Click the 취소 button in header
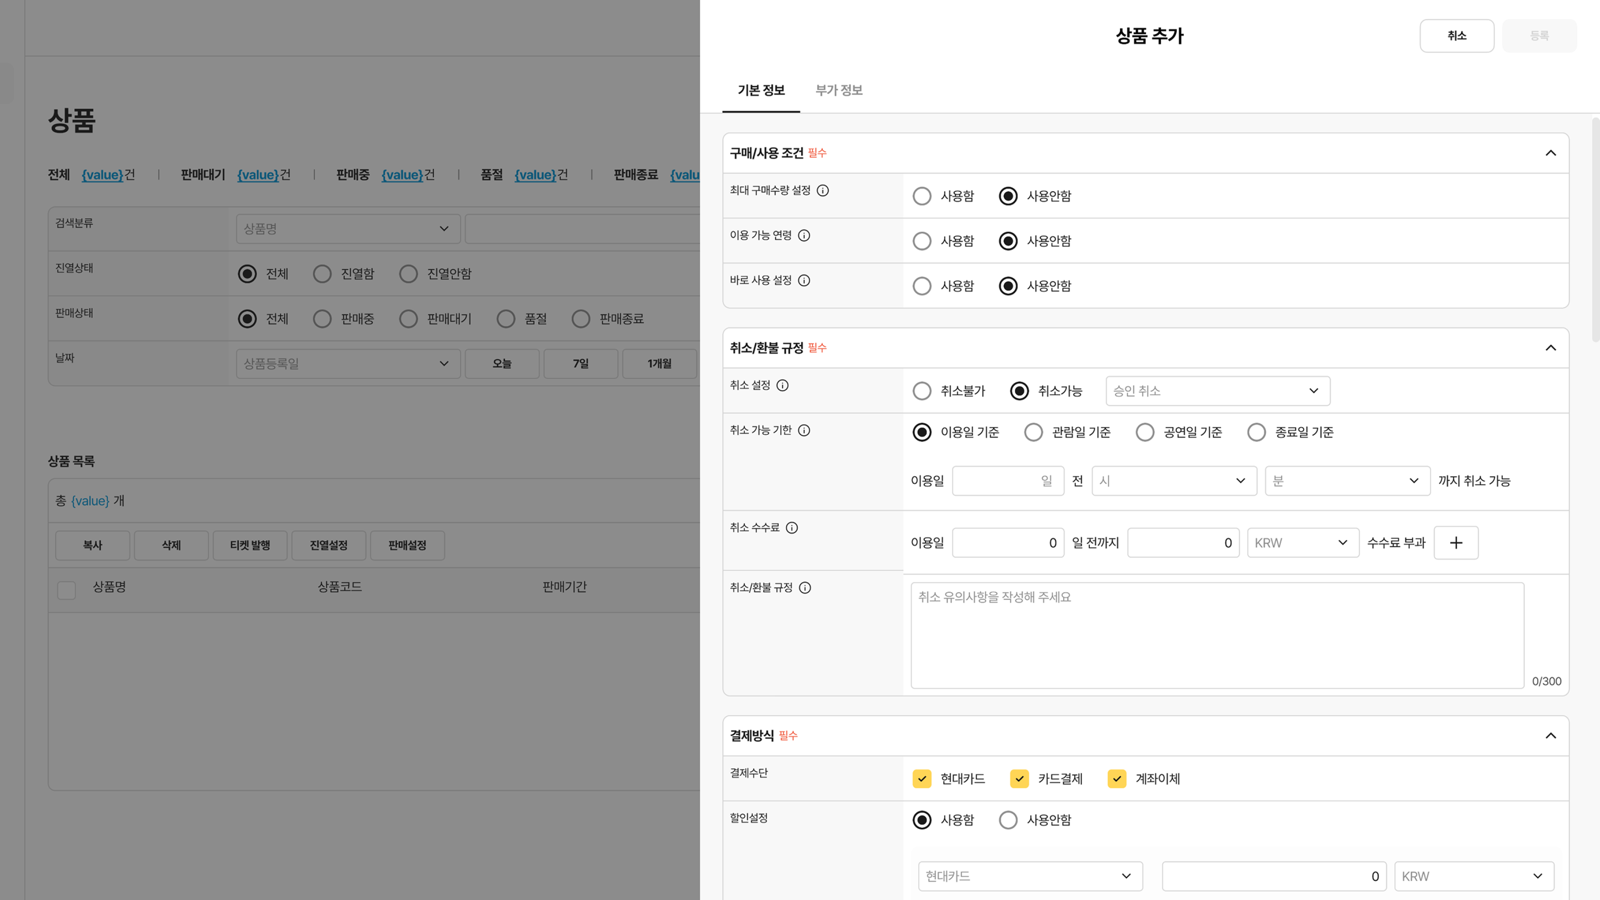 click(1457, 36)
